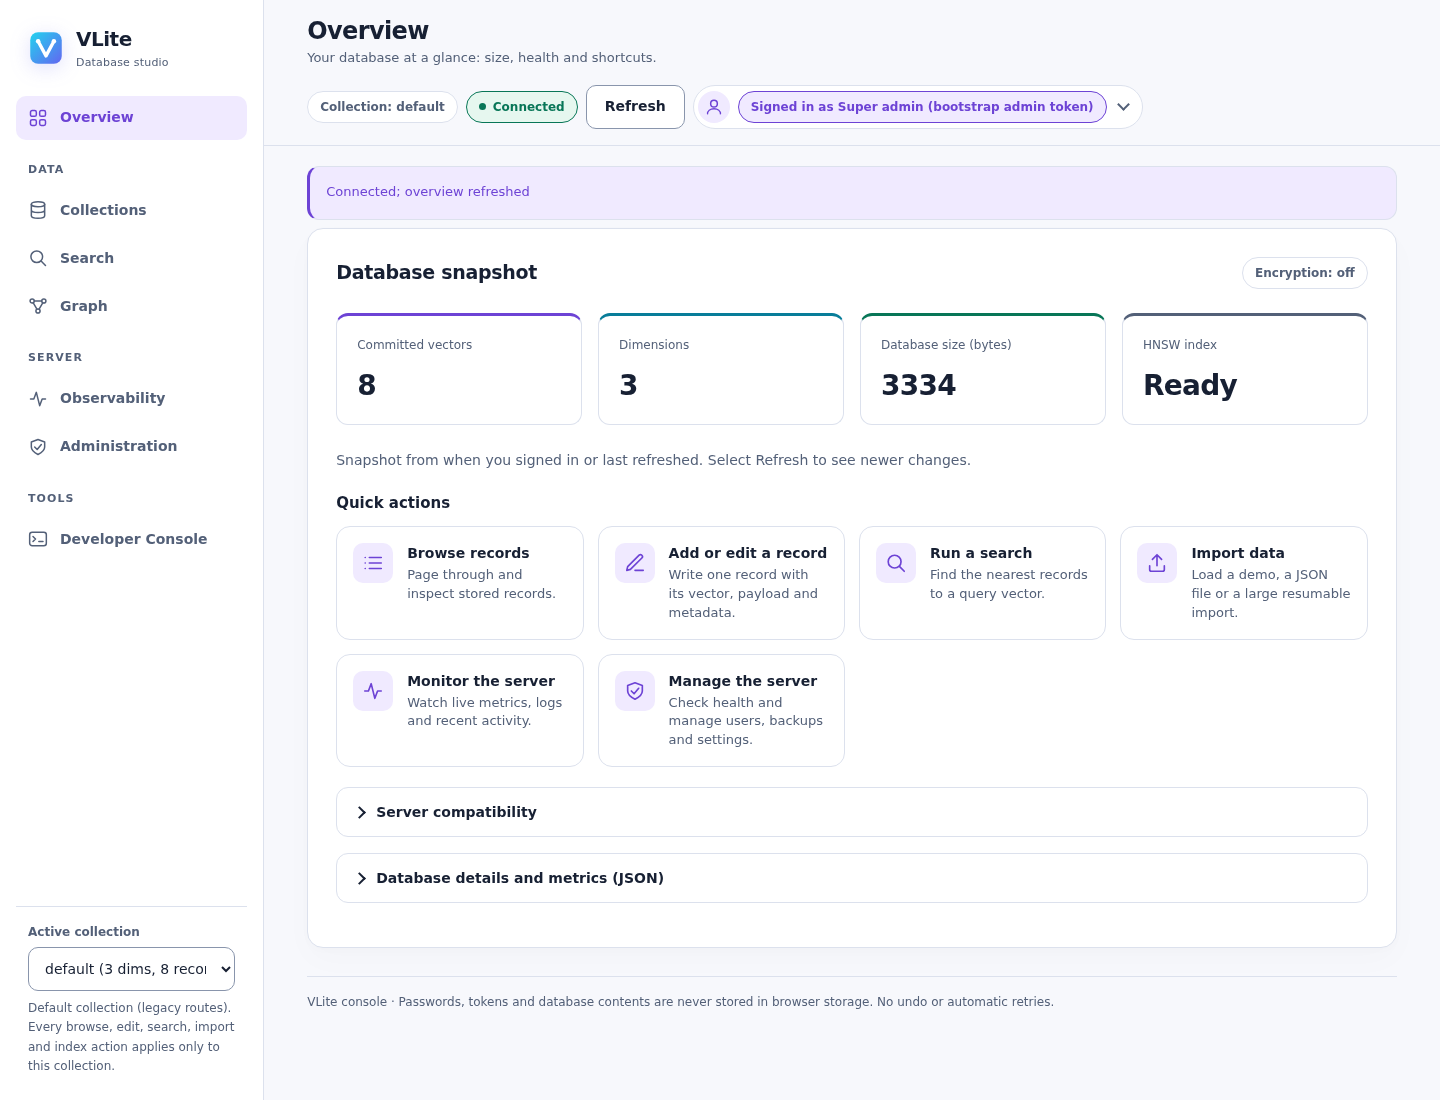Click the user avatar icon in header

point(714,107)
